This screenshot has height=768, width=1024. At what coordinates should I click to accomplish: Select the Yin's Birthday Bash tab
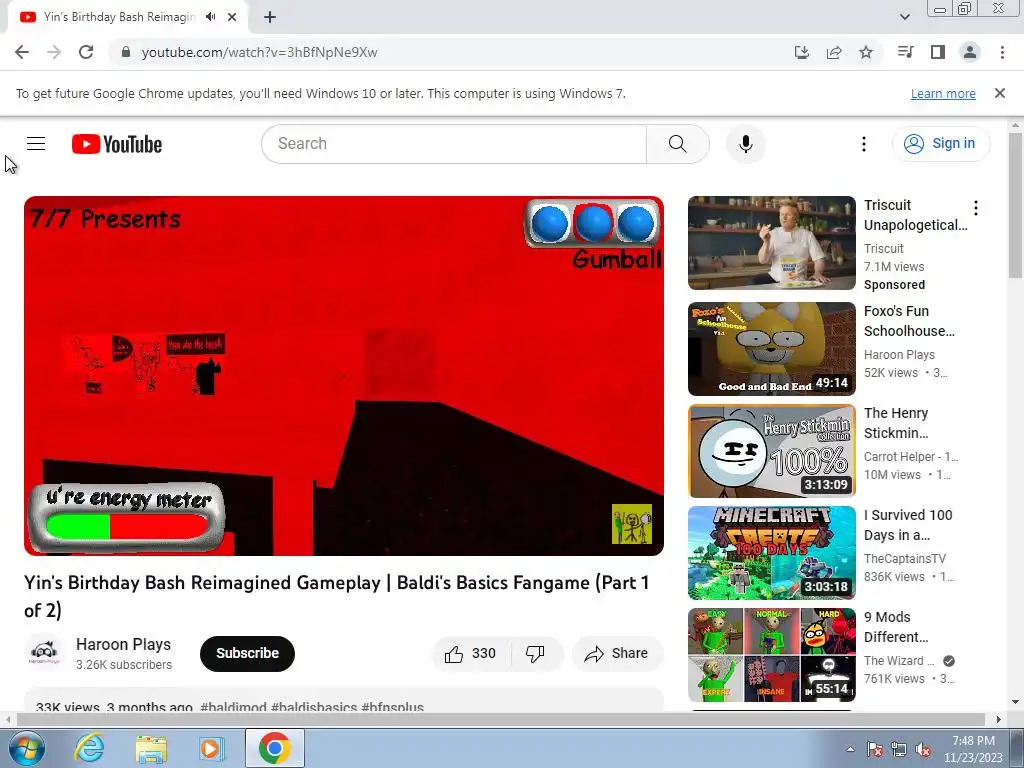point(119,17)
